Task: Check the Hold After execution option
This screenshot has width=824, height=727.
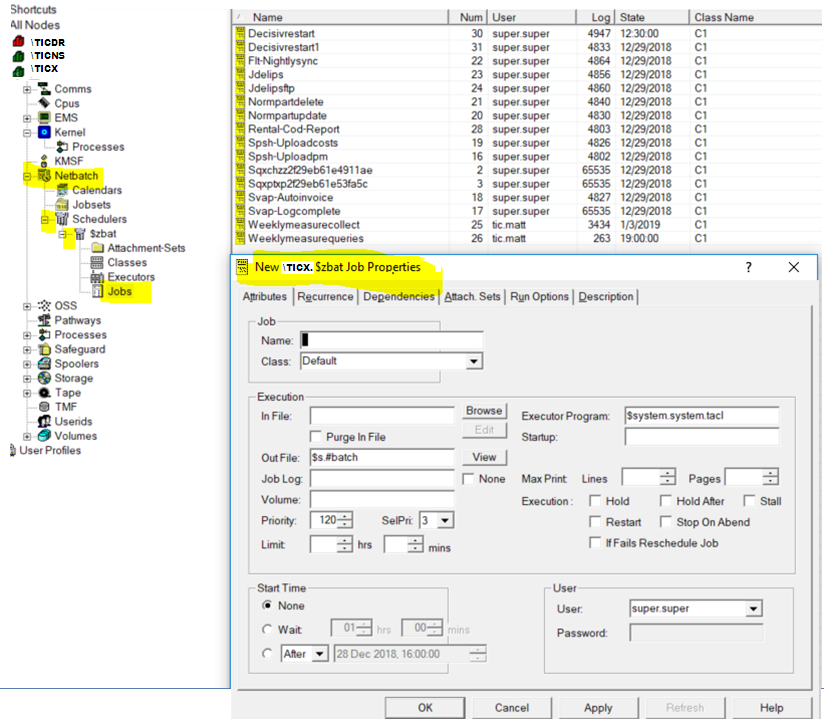Action: click(666, 501)
